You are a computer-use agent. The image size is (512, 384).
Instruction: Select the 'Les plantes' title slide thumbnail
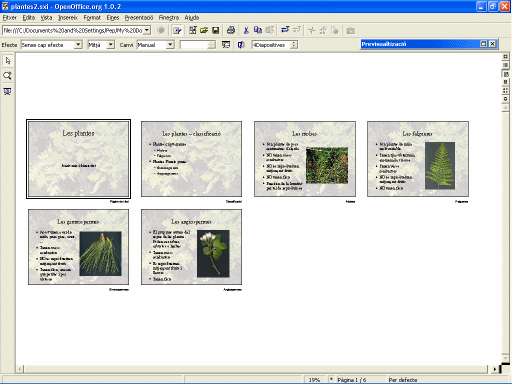[x=78, y=159]
